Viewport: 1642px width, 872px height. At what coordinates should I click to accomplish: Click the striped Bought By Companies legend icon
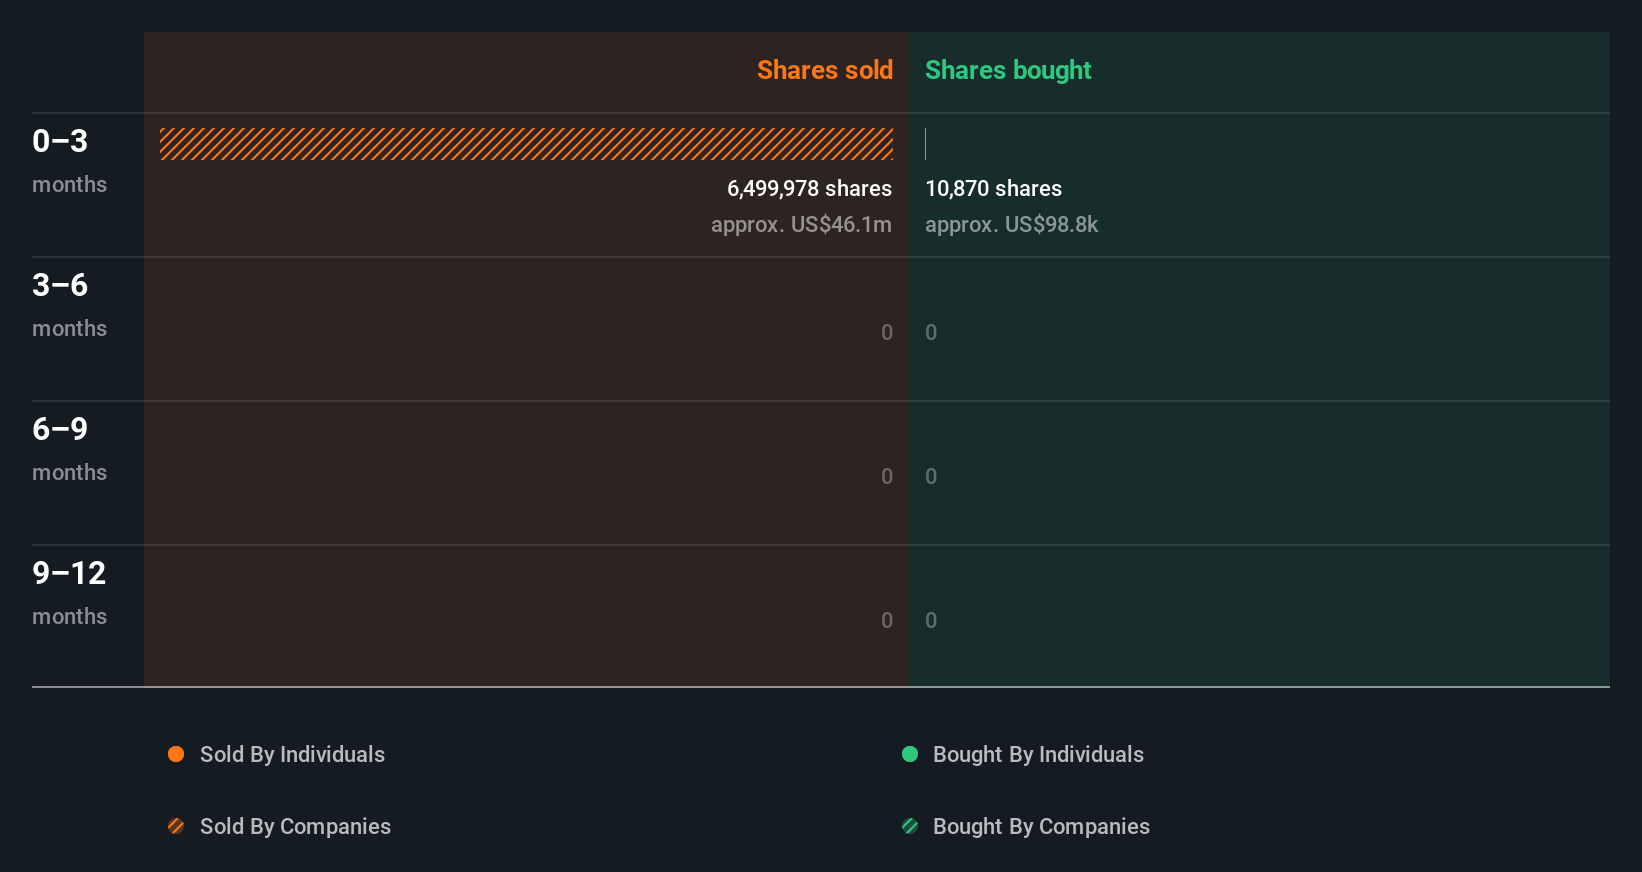(910, 826)
